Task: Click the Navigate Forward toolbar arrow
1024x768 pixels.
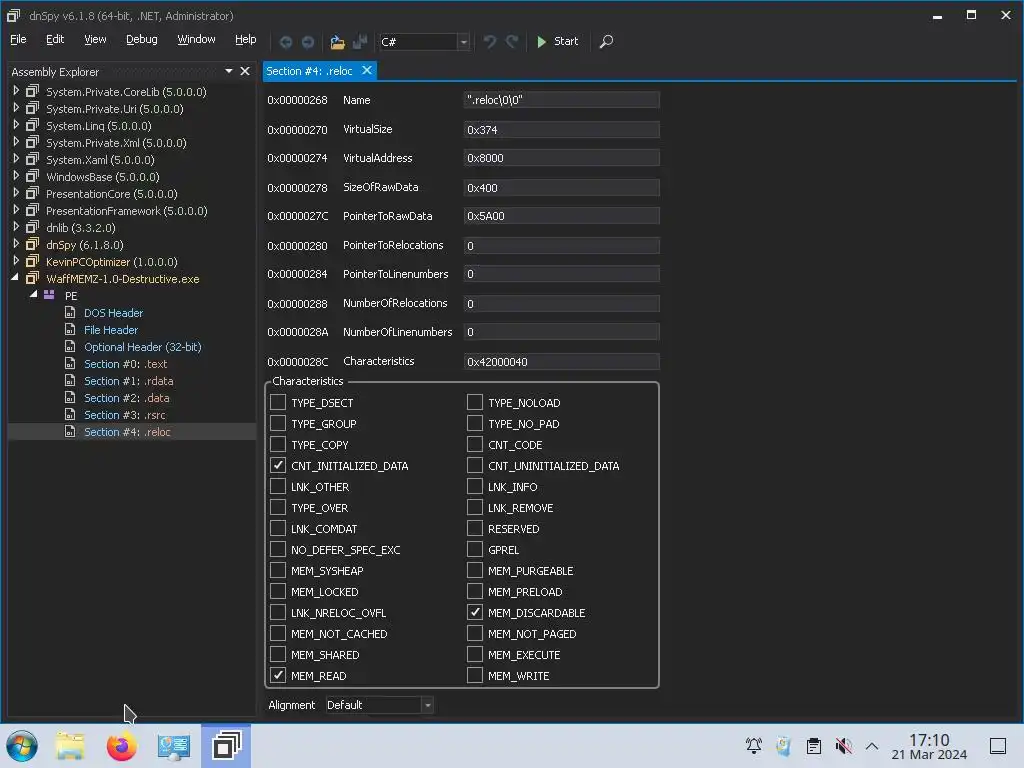Action: (308, 42)
